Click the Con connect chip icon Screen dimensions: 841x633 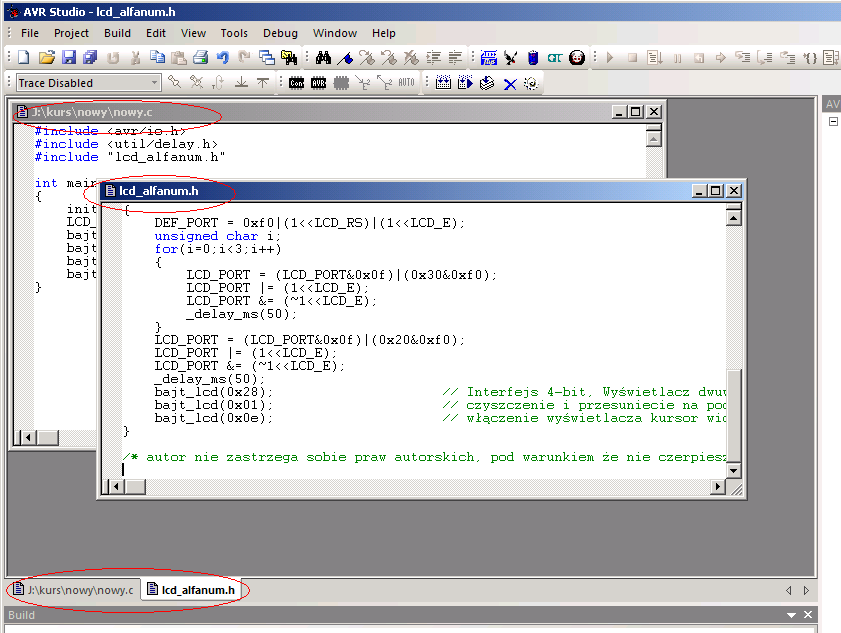tap(296, 83)
